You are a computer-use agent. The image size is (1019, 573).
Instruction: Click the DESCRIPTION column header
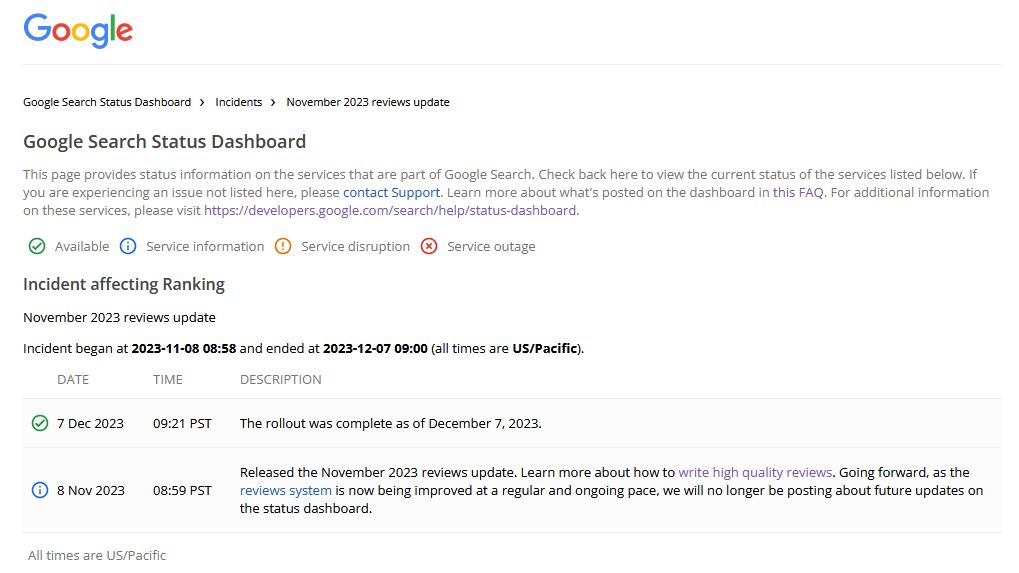pyautogui.click(x=281, y=379)
